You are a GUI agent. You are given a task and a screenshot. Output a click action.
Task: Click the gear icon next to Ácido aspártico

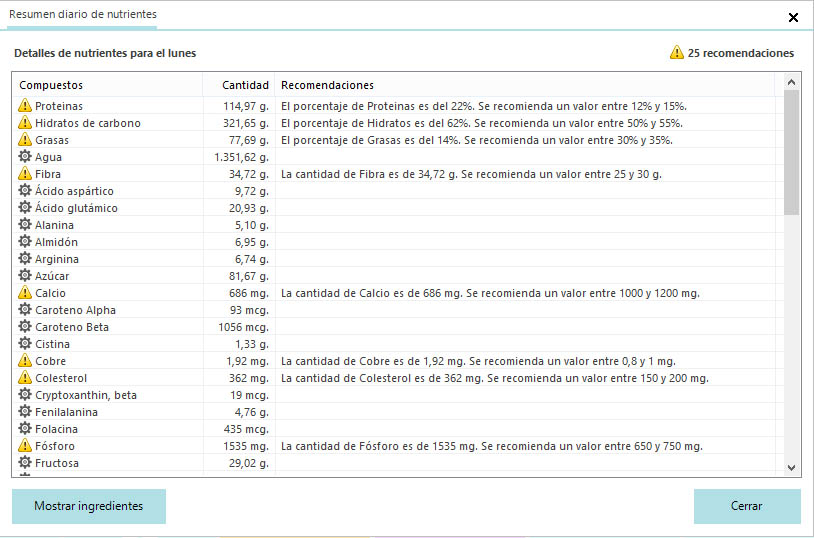pyautogui.click(x=25, y=190)
